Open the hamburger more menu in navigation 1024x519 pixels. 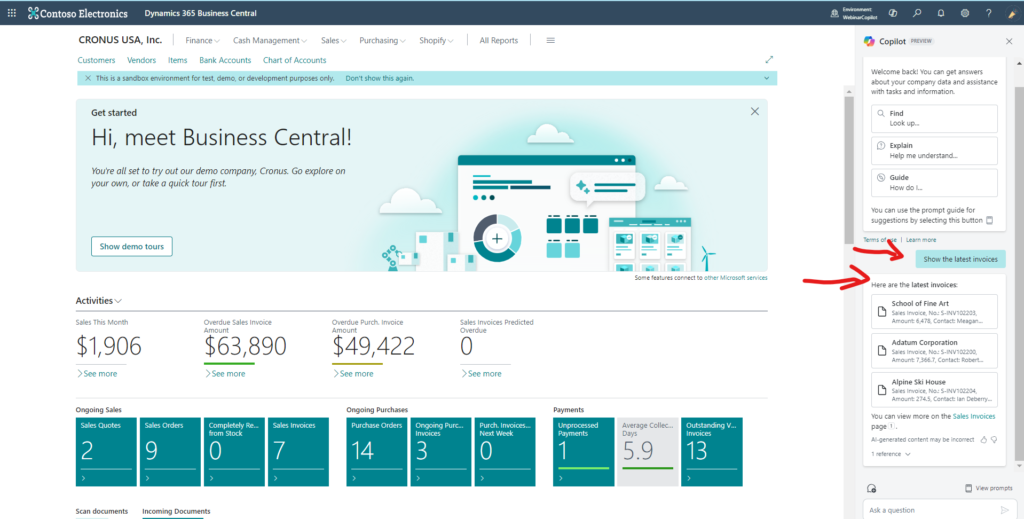pos(551,40)
